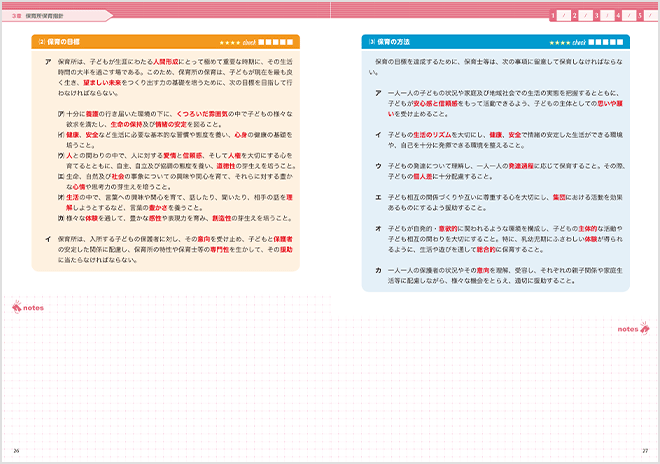Click the red keyword 発達過程

pos(521,166)
